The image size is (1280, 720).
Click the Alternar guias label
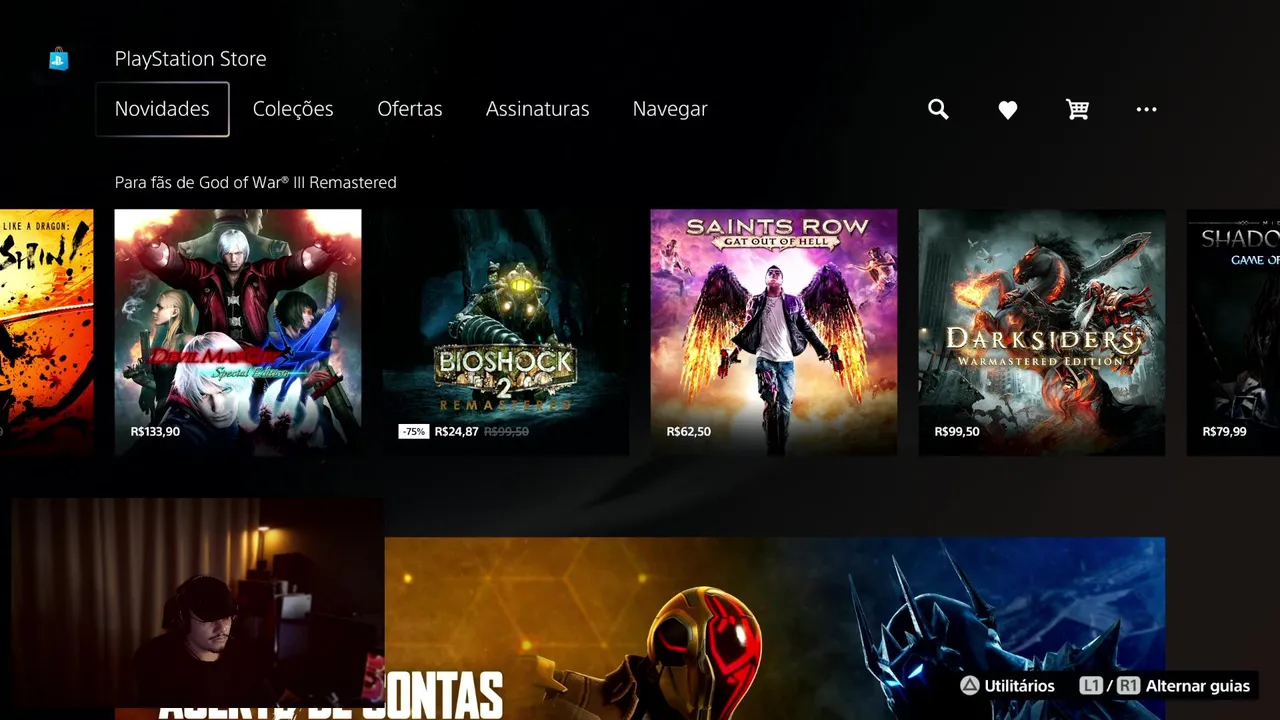pos(1198,686)
